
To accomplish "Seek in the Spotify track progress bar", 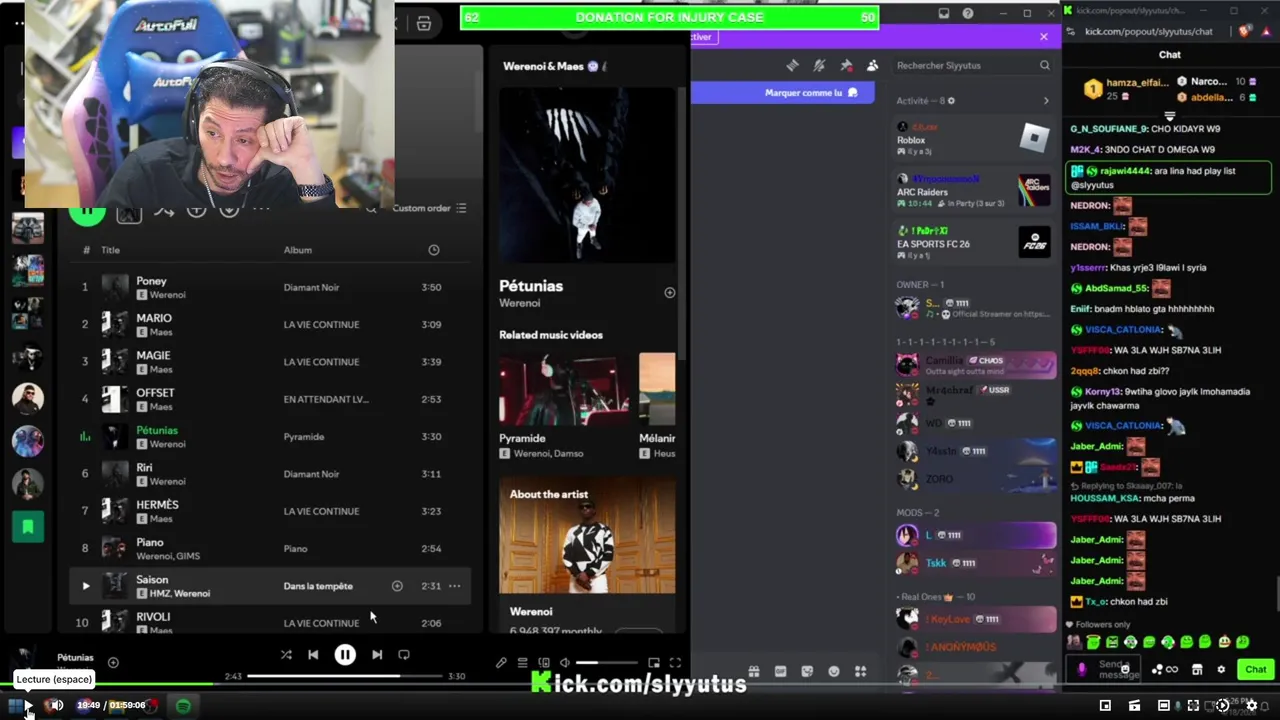I will point(345,676).
